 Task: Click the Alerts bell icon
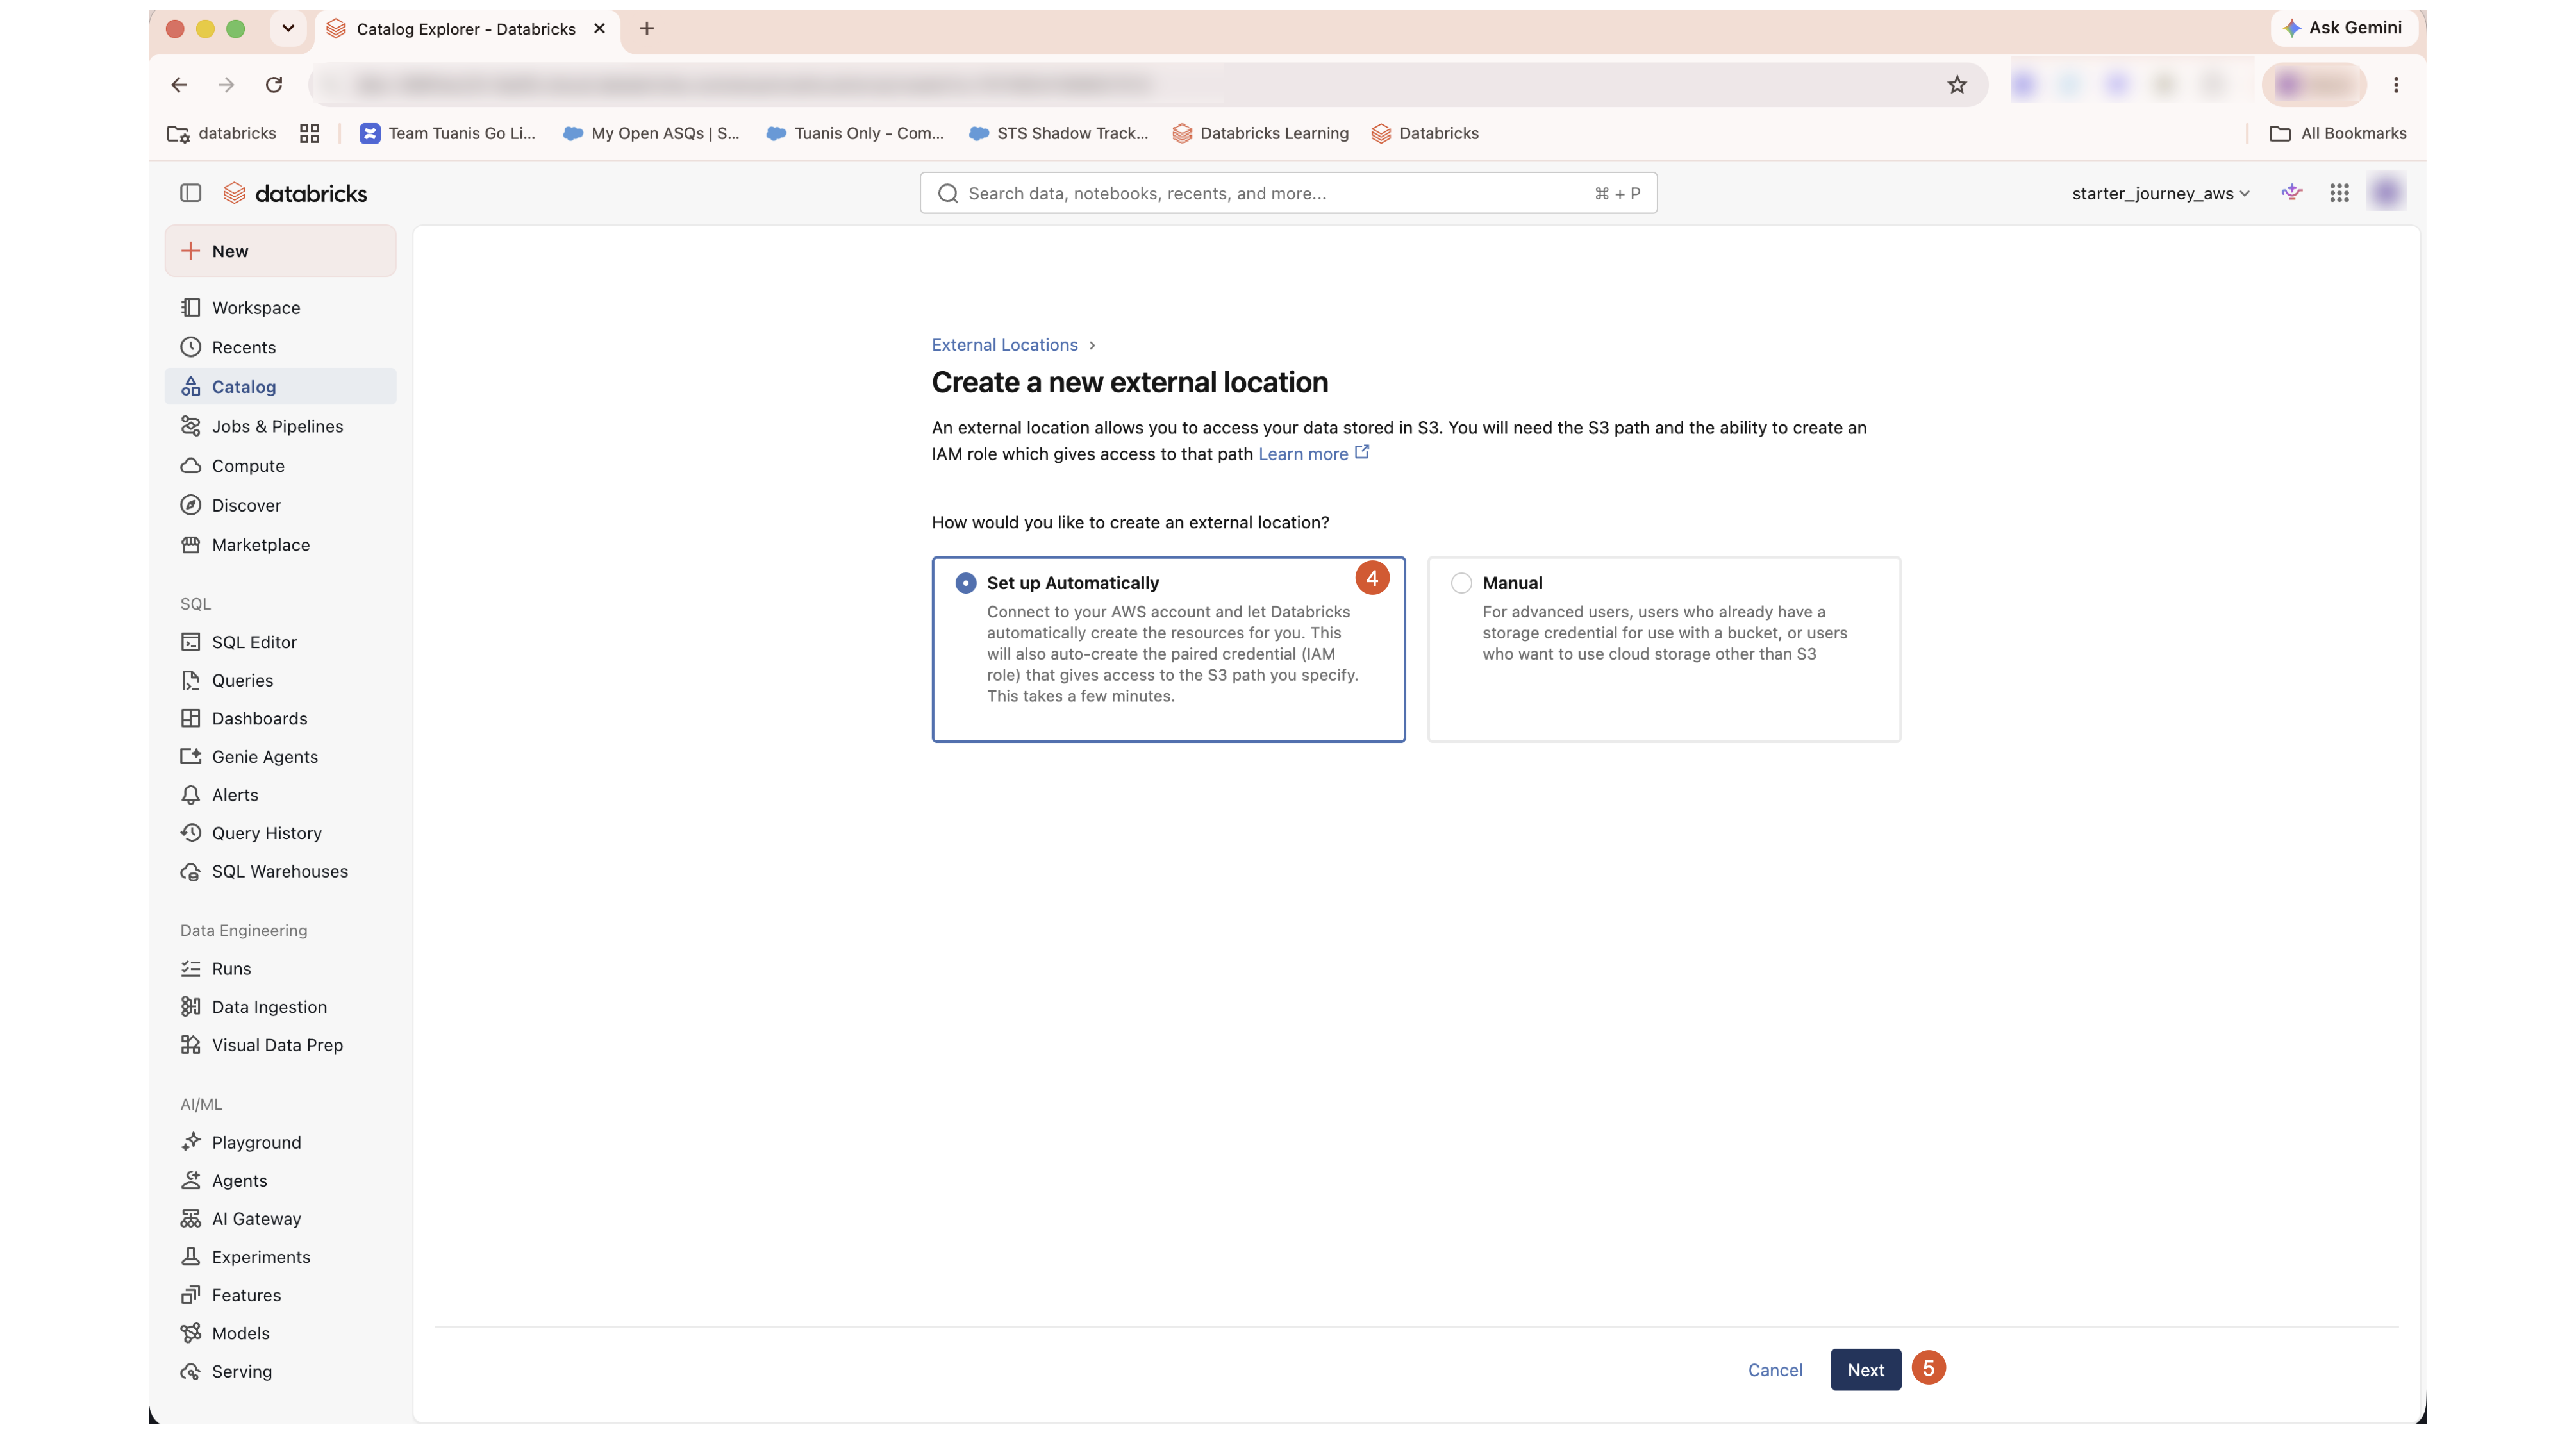click(190, 795)
